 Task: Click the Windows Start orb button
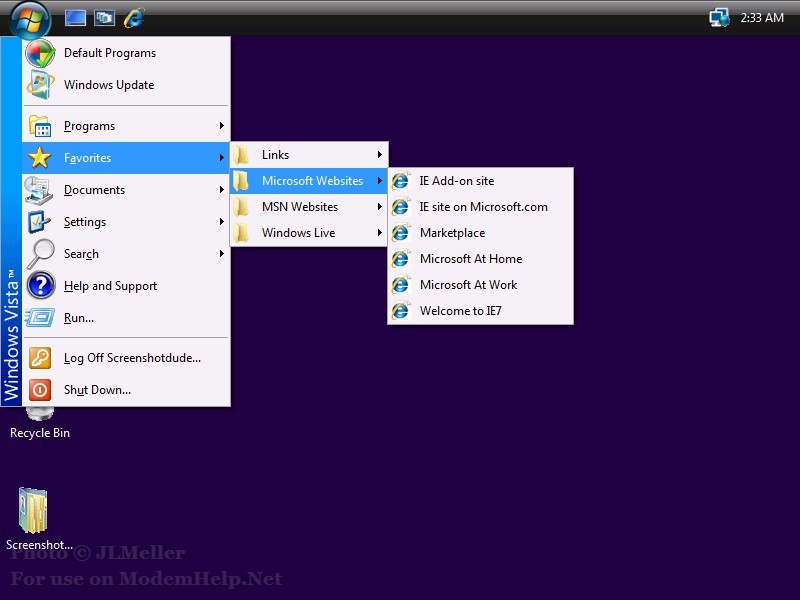point(30,18)
